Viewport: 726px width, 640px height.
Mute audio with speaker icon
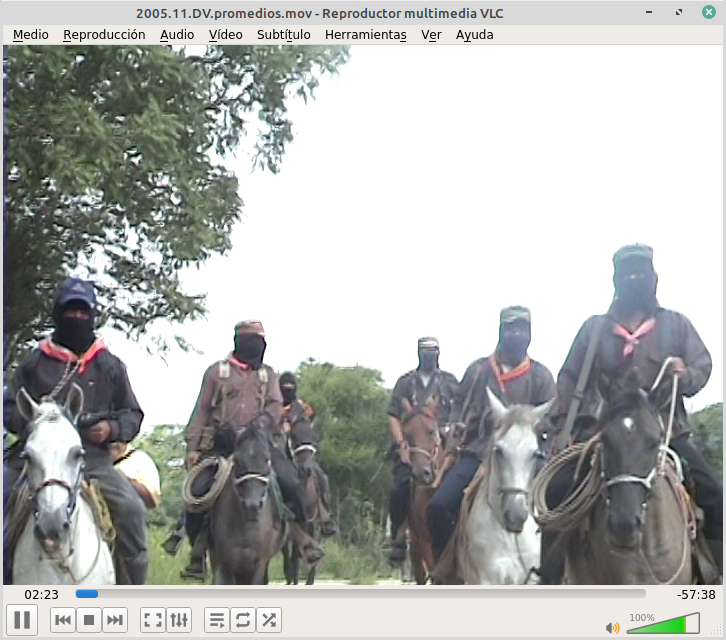(613, 627)
